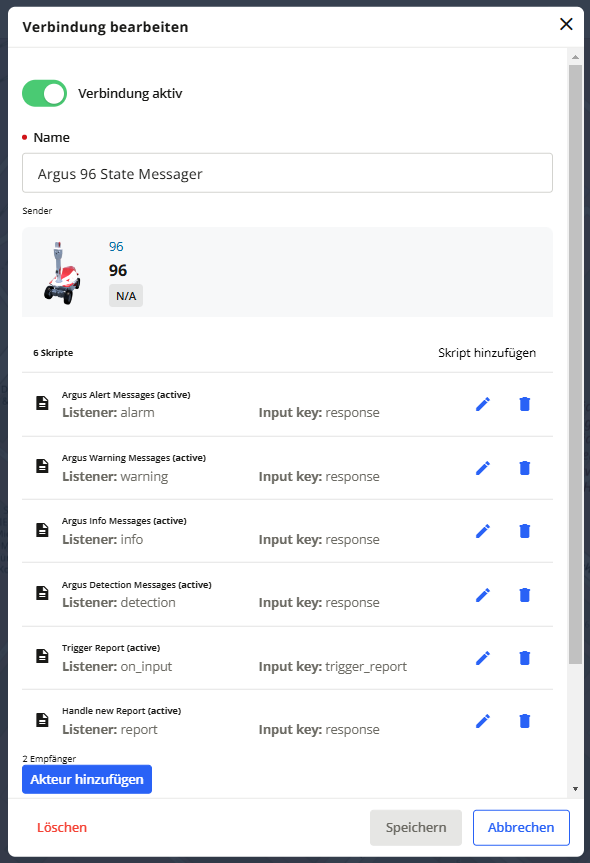Delete the Argus Warning Messages script
Image resolution: width=590 pixels, height=863 pixels.
tap(525, 468)
